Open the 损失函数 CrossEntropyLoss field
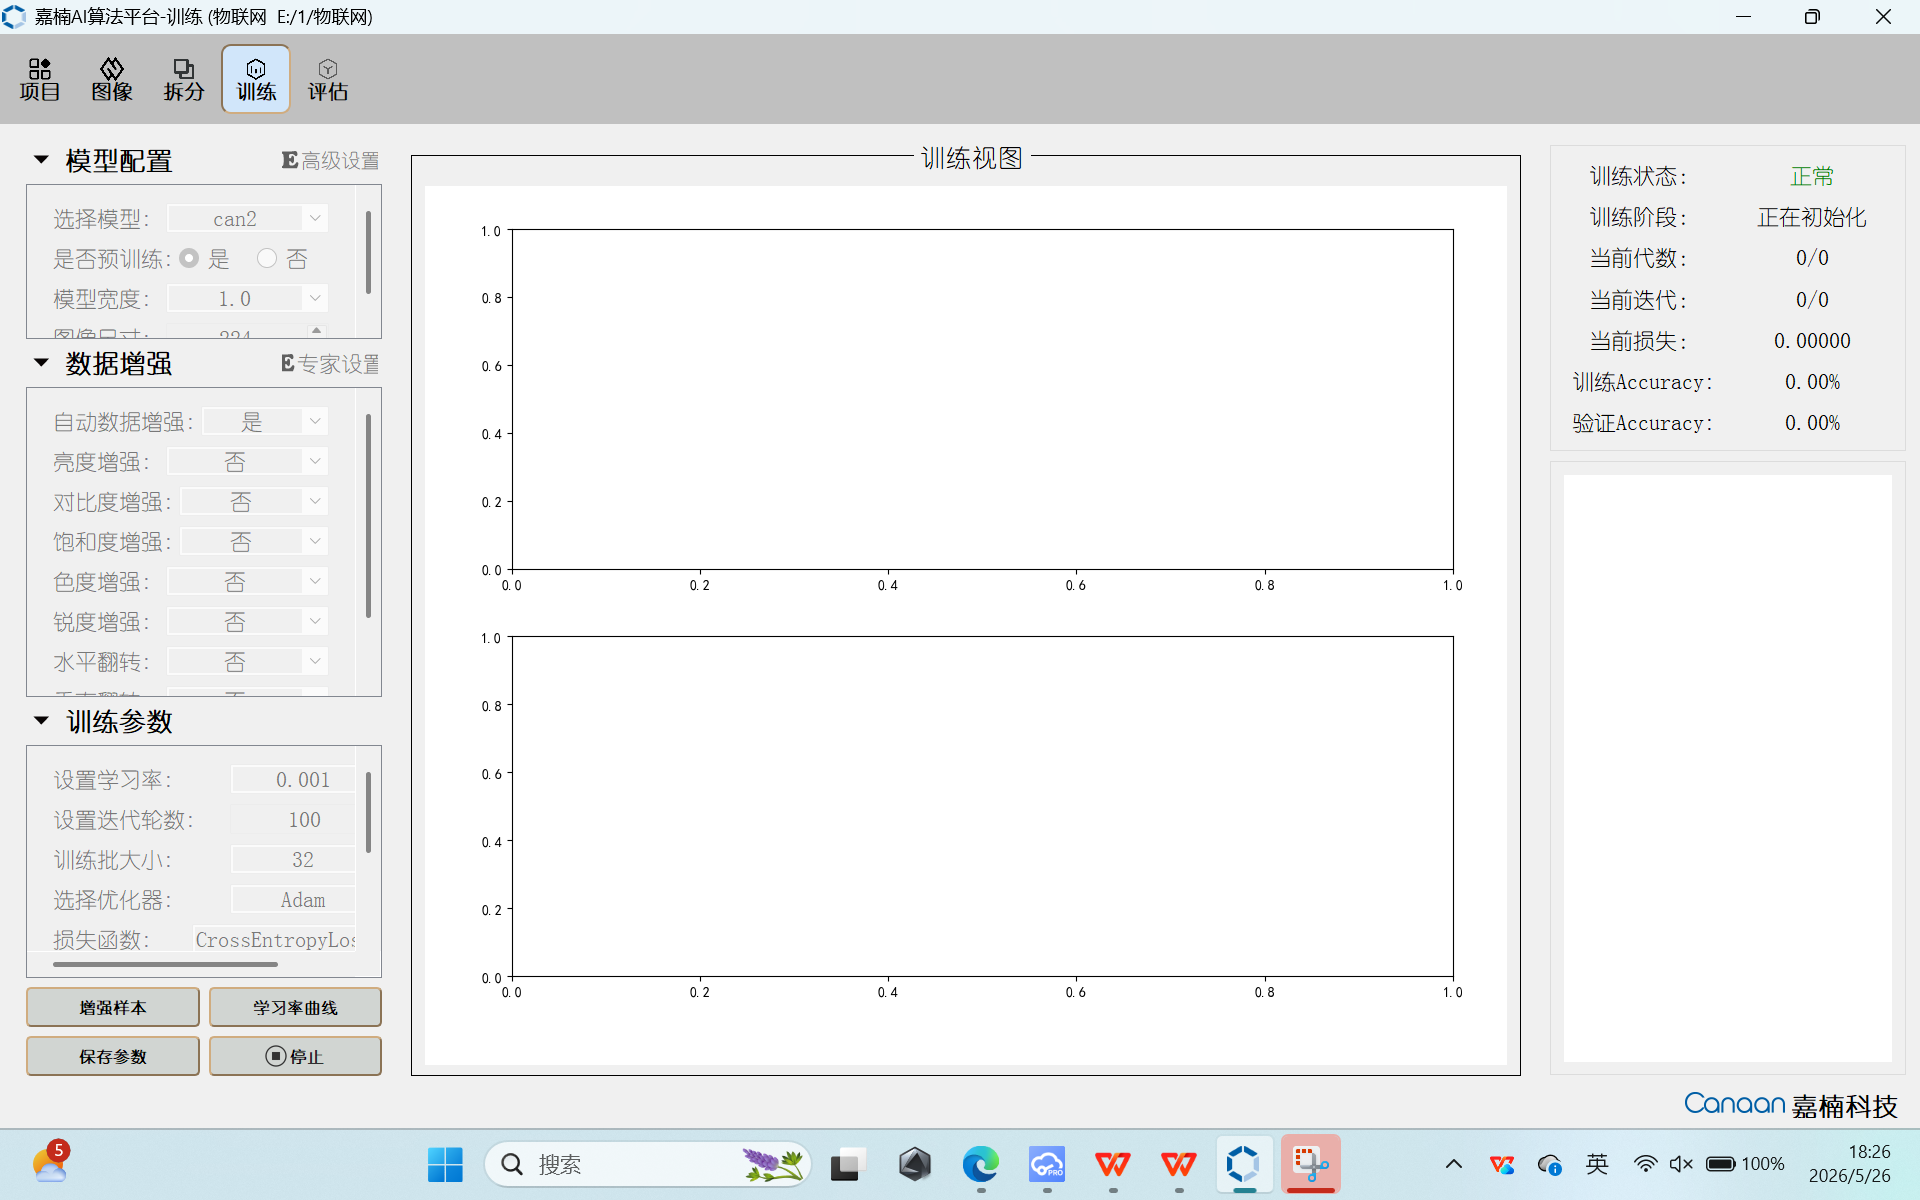Image resolution: width=1920 pixels, height=1200 pixels. (275, 939)
